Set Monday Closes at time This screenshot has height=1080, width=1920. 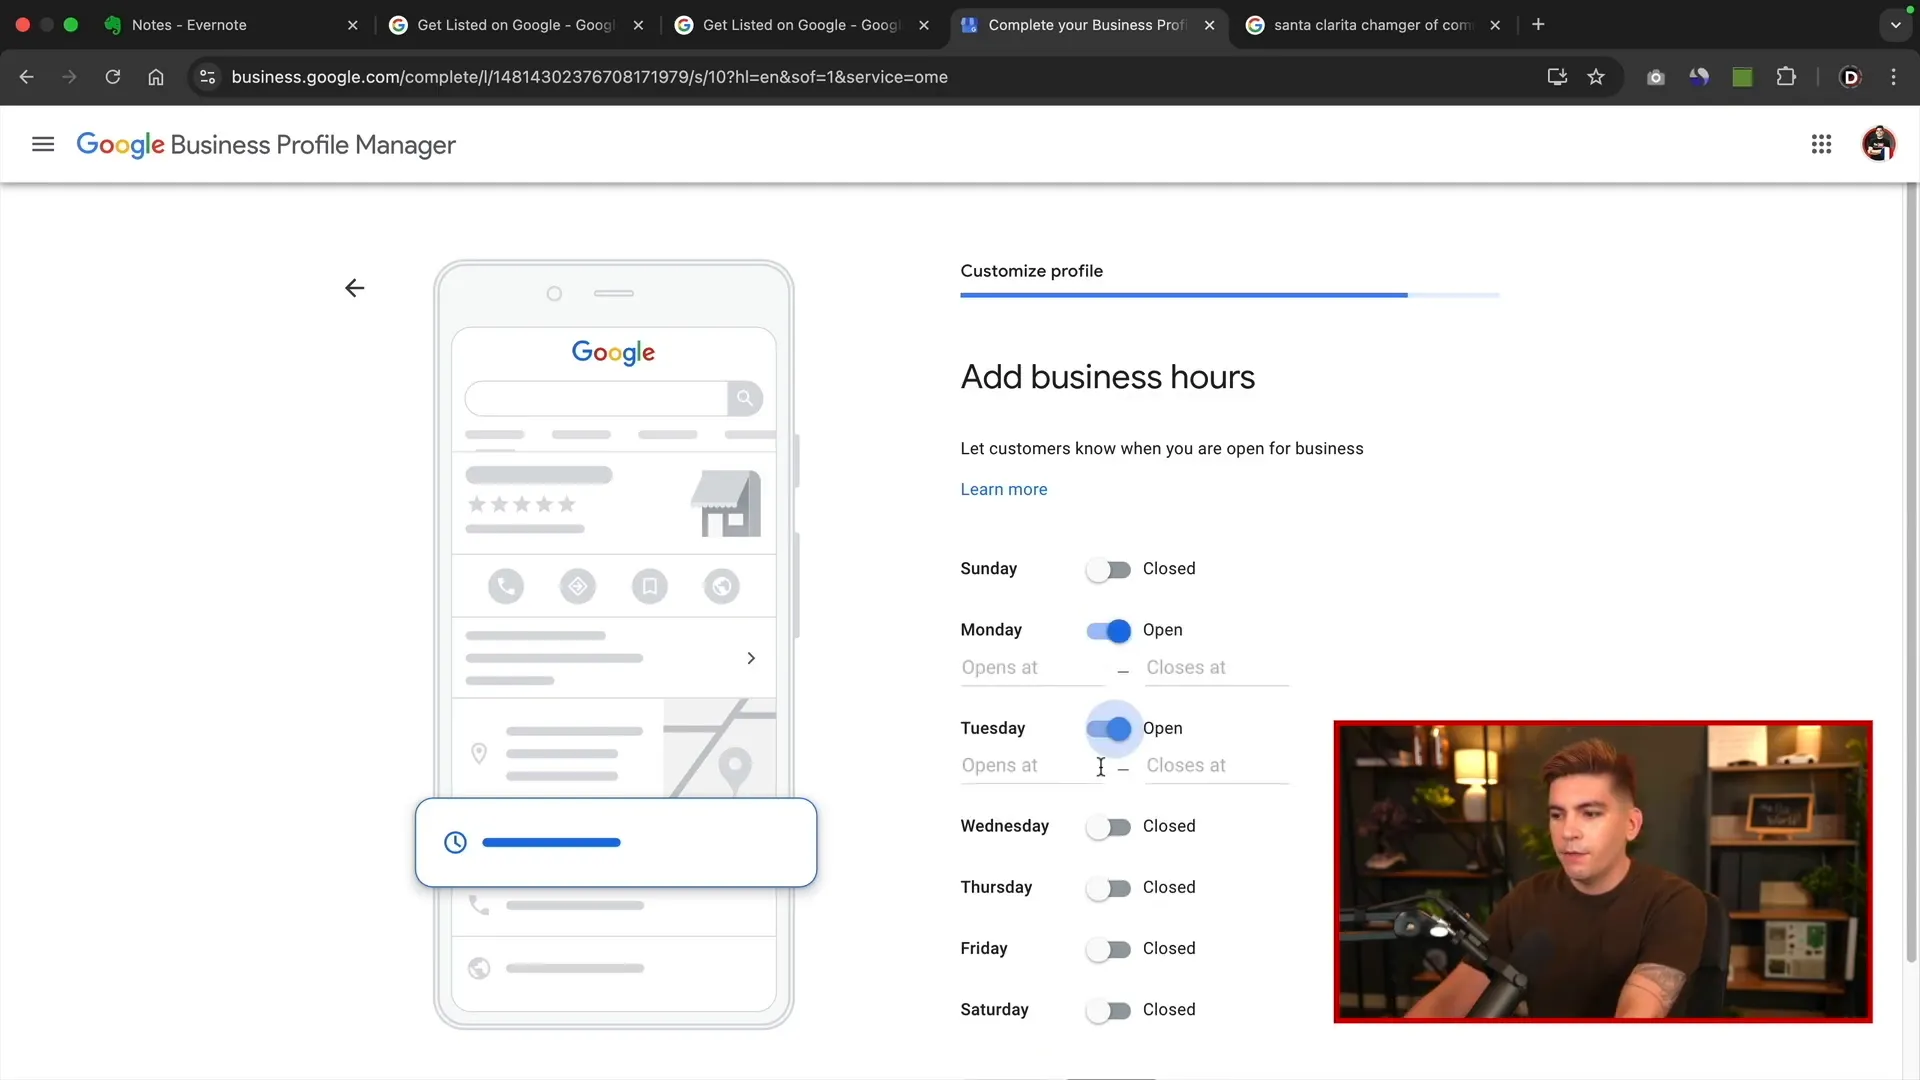click(x=1217, y=668)
